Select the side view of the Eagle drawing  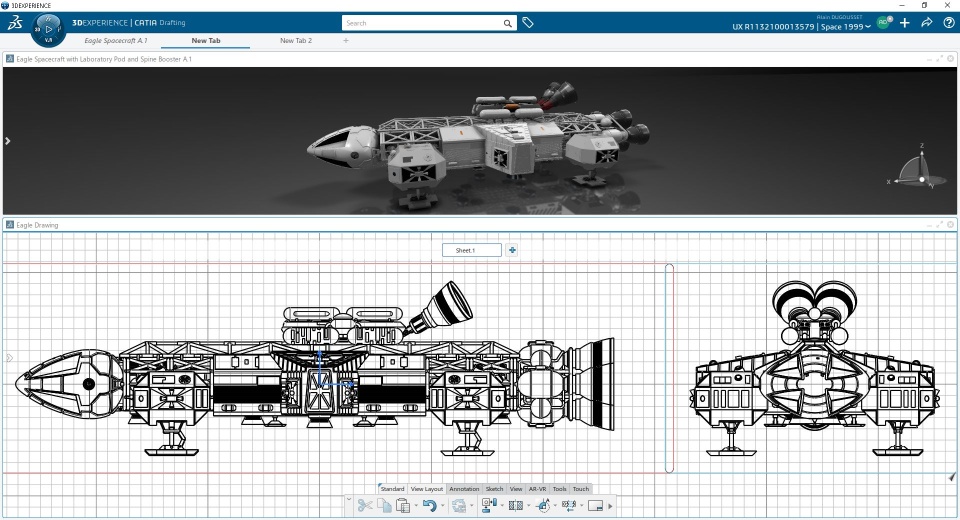click(315, 368)
